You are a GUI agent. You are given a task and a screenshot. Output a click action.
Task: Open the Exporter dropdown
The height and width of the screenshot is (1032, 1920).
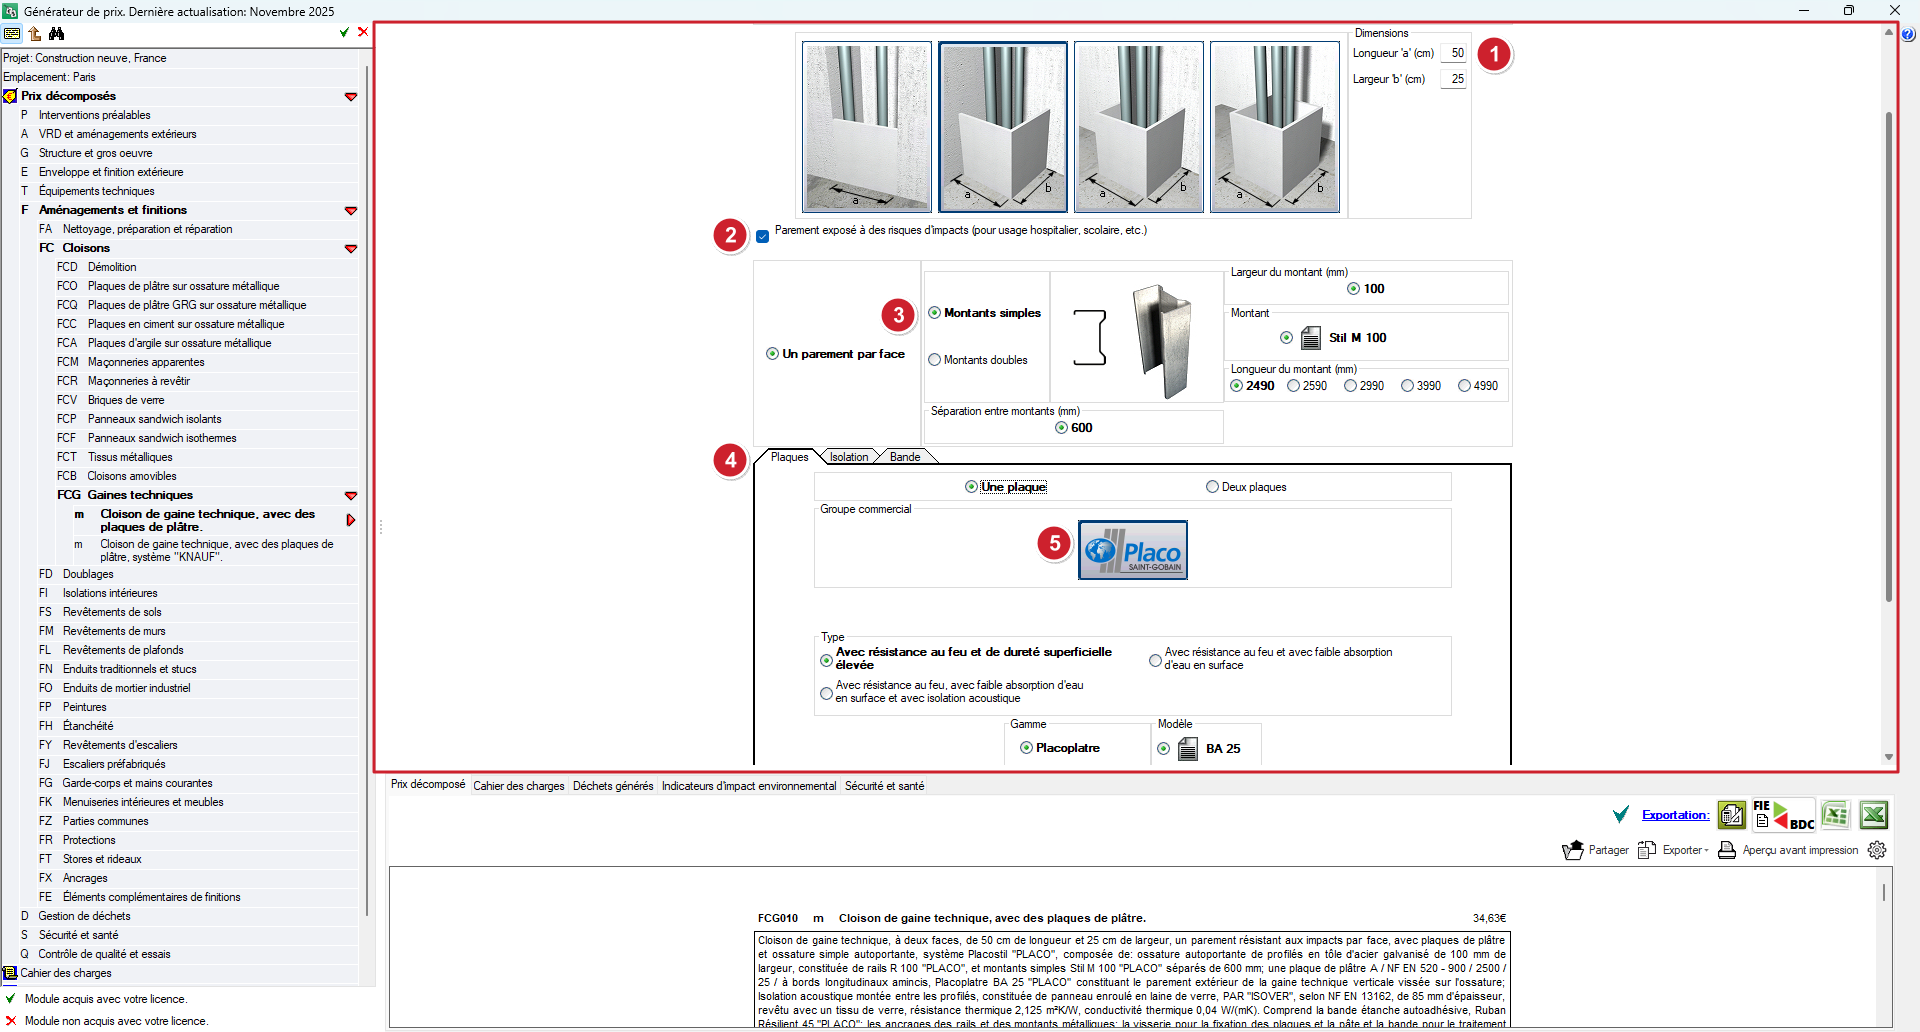(1674, 850)
